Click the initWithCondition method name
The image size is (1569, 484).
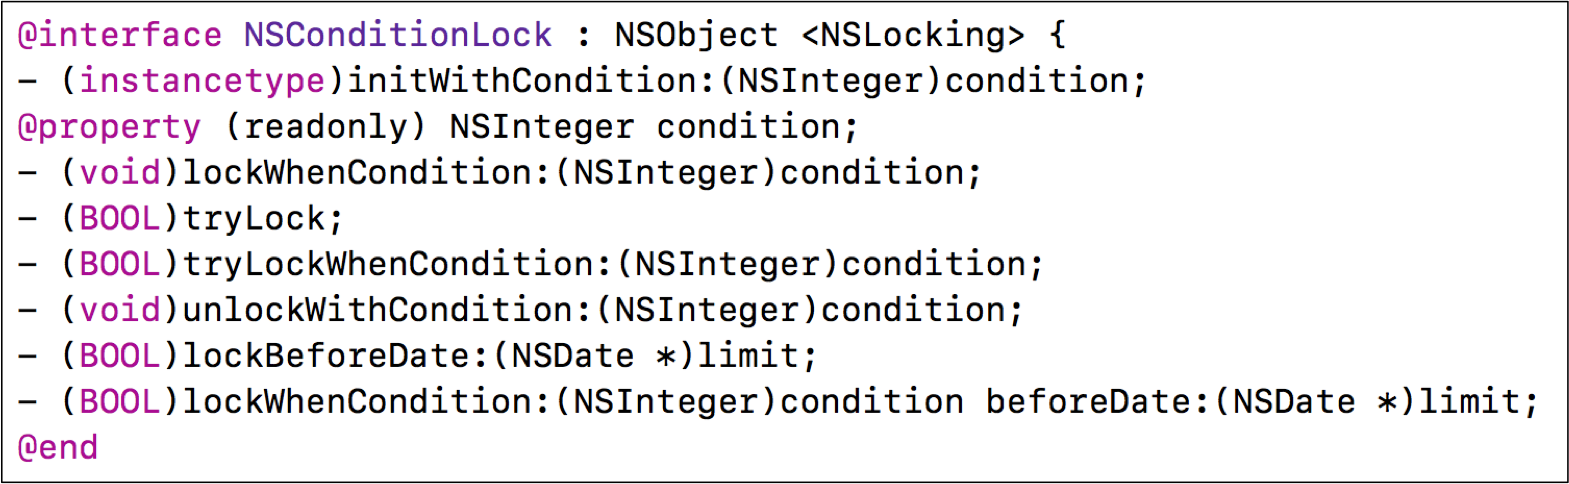pyautogui.click(x=521, y=81)
